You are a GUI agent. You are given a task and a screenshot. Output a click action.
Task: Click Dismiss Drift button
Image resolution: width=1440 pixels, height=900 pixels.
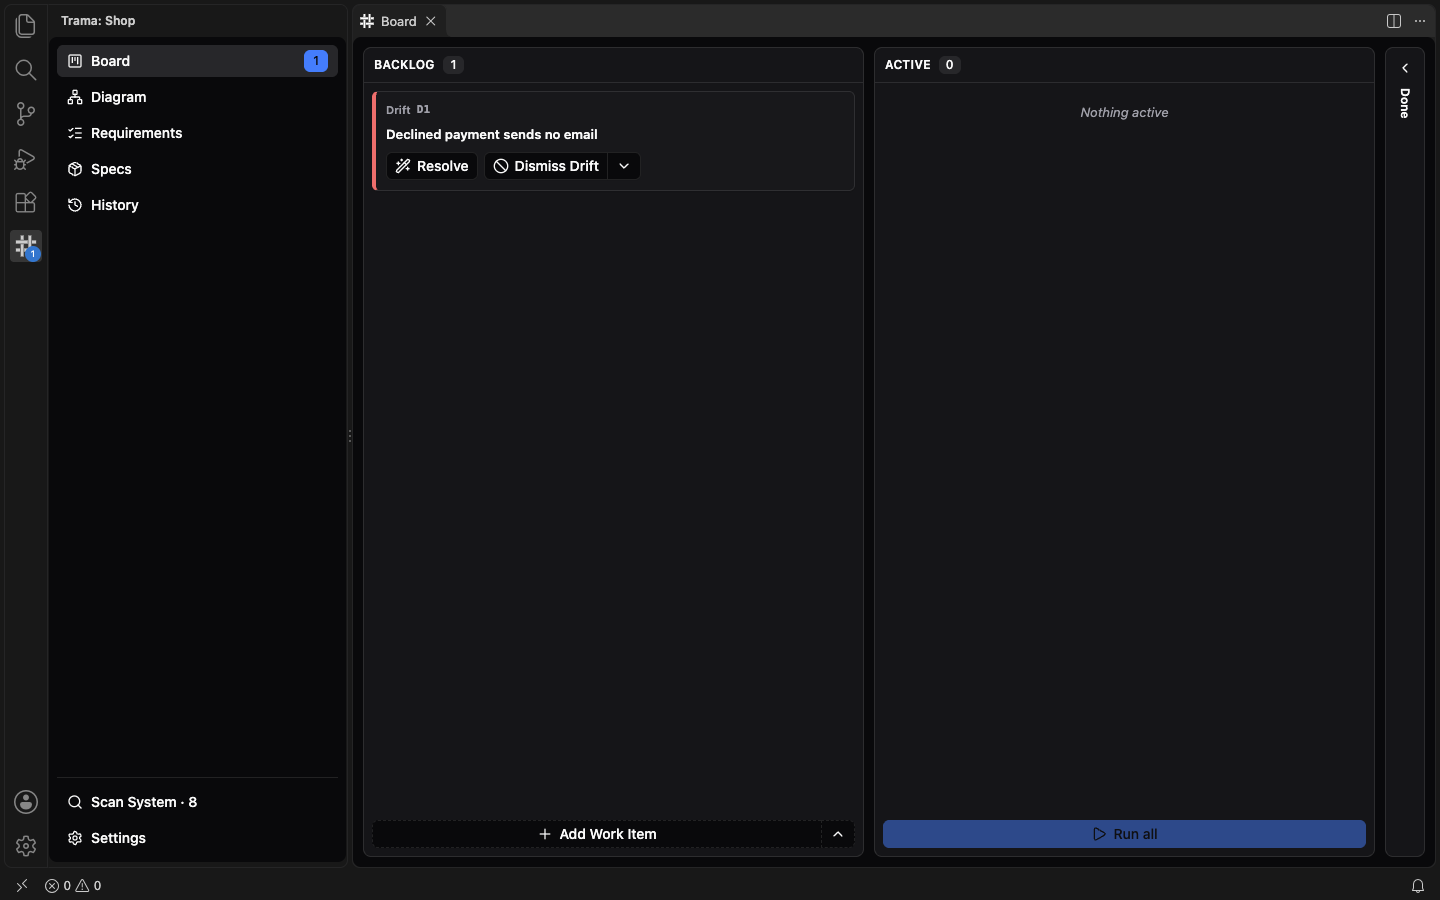(546, 166)
